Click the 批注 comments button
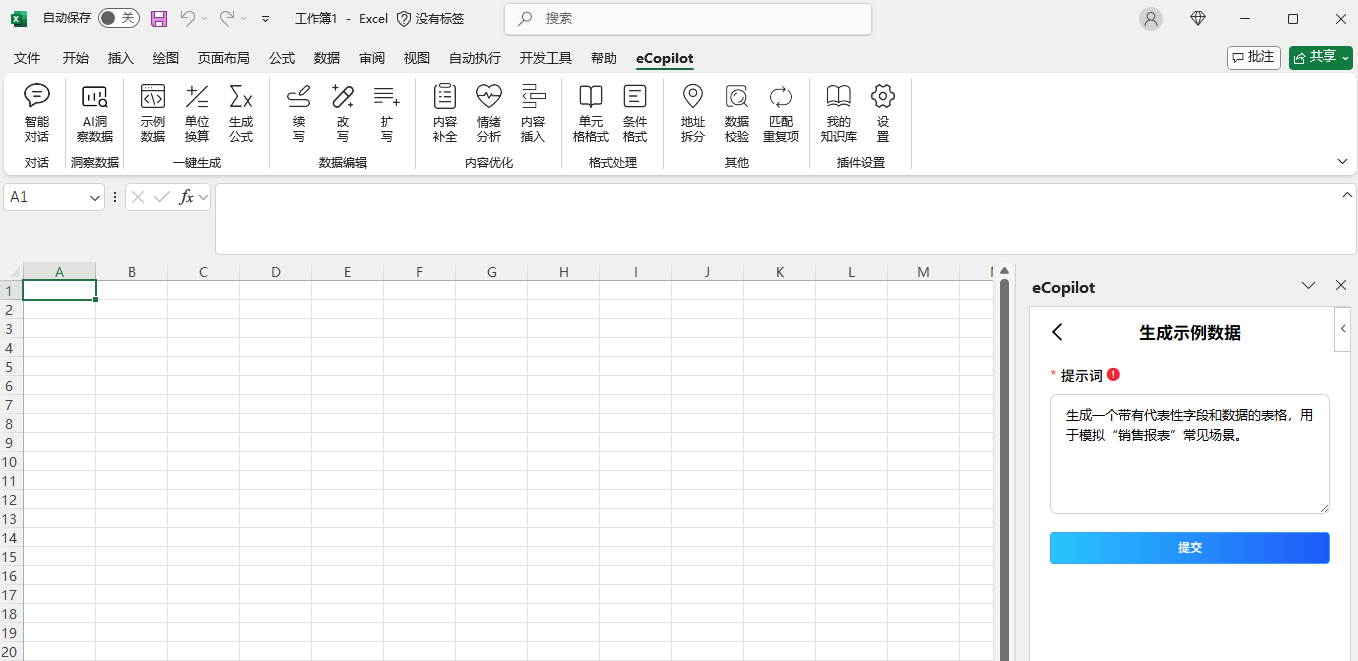 click(1253, 57)
